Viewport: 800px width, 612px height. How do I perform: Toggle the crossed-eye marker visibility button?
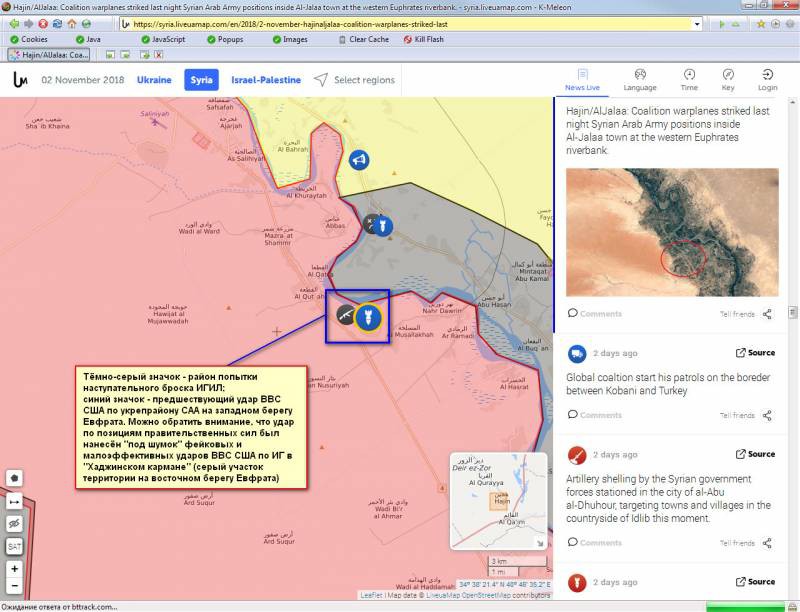pyautogui.click(x=15, y=524)
